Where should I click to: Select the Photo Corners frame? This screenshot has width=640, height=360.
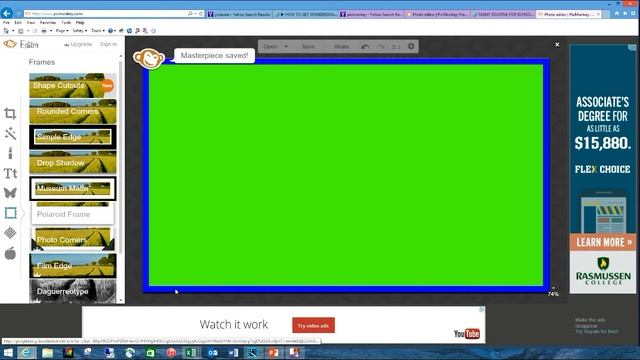point(73,240)
